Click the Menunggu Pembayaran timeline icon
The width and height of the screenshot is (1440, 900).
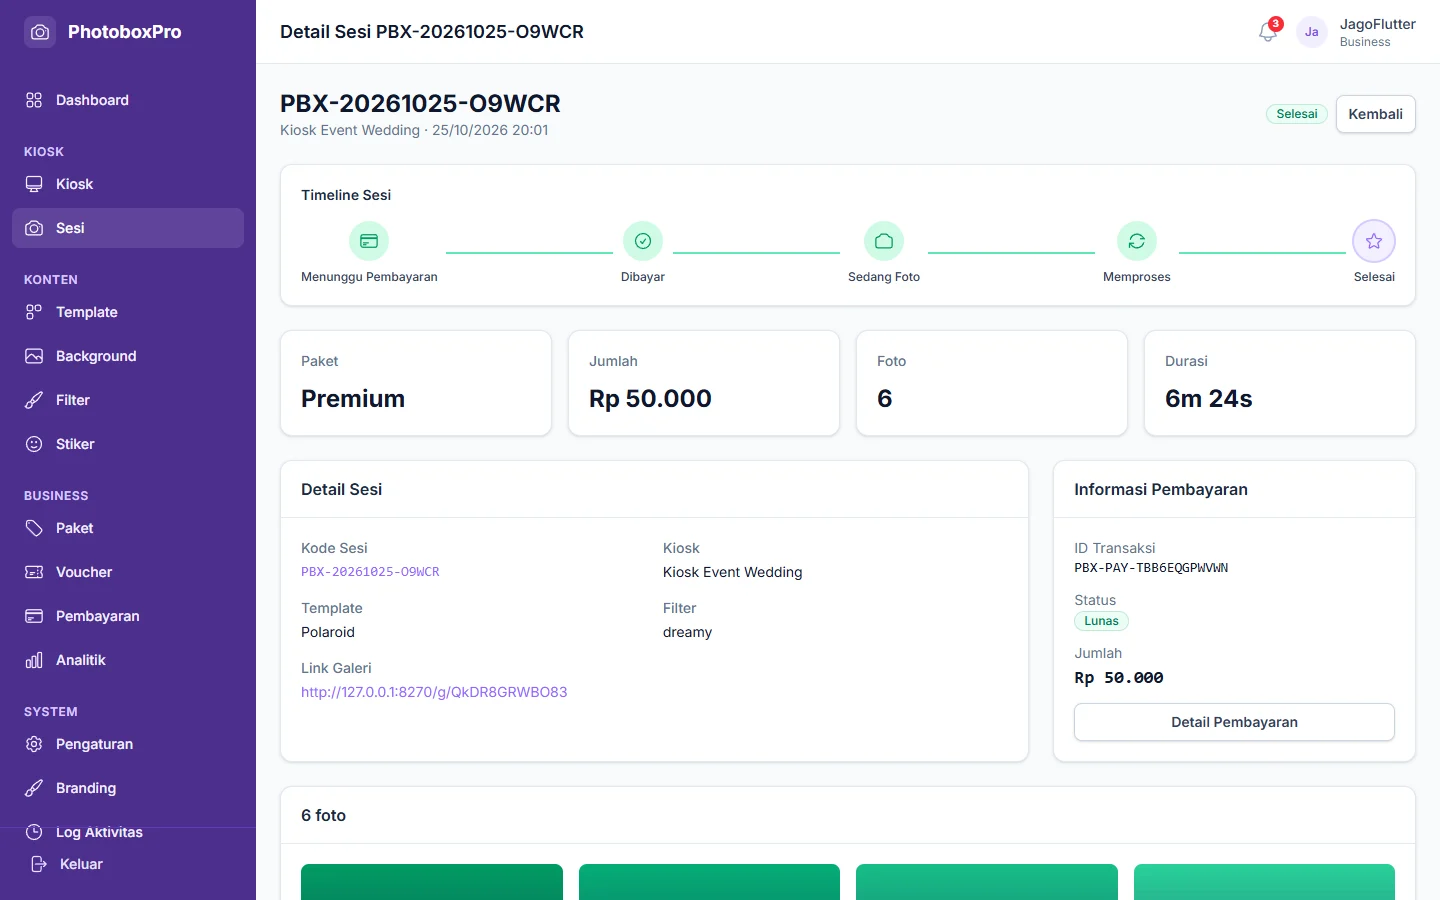coord(369,241)
